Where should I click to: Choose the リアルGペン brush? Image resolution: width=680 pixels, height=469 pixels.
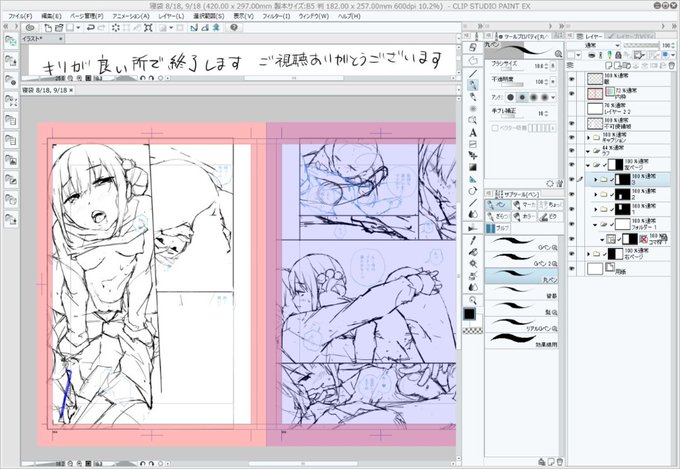(x=522, y=324)
